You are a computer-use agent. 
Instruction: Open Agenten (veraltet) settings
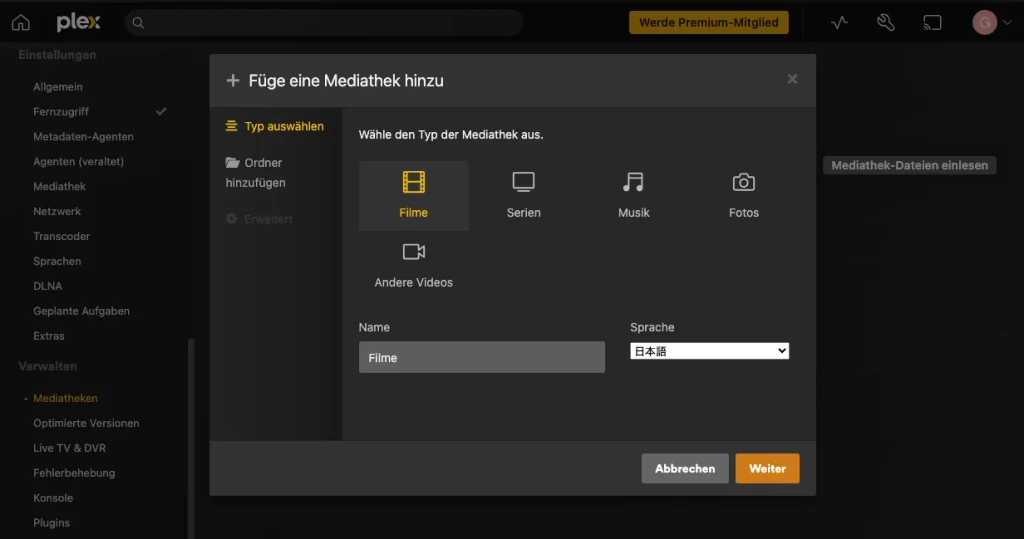point(78,161)
